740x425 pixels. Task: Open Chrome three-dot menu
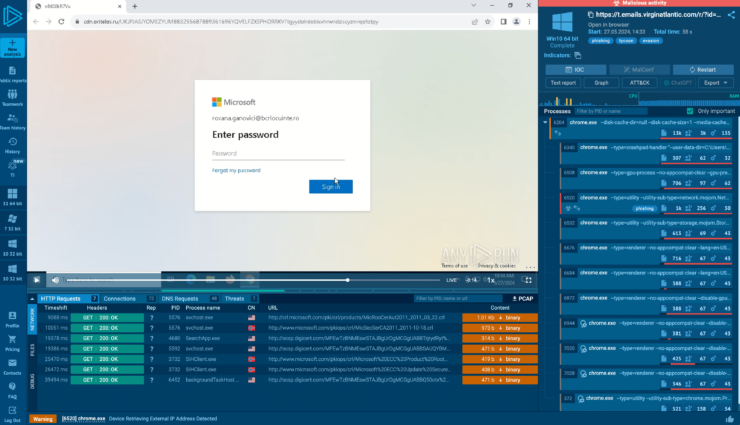tap(529, 22)
